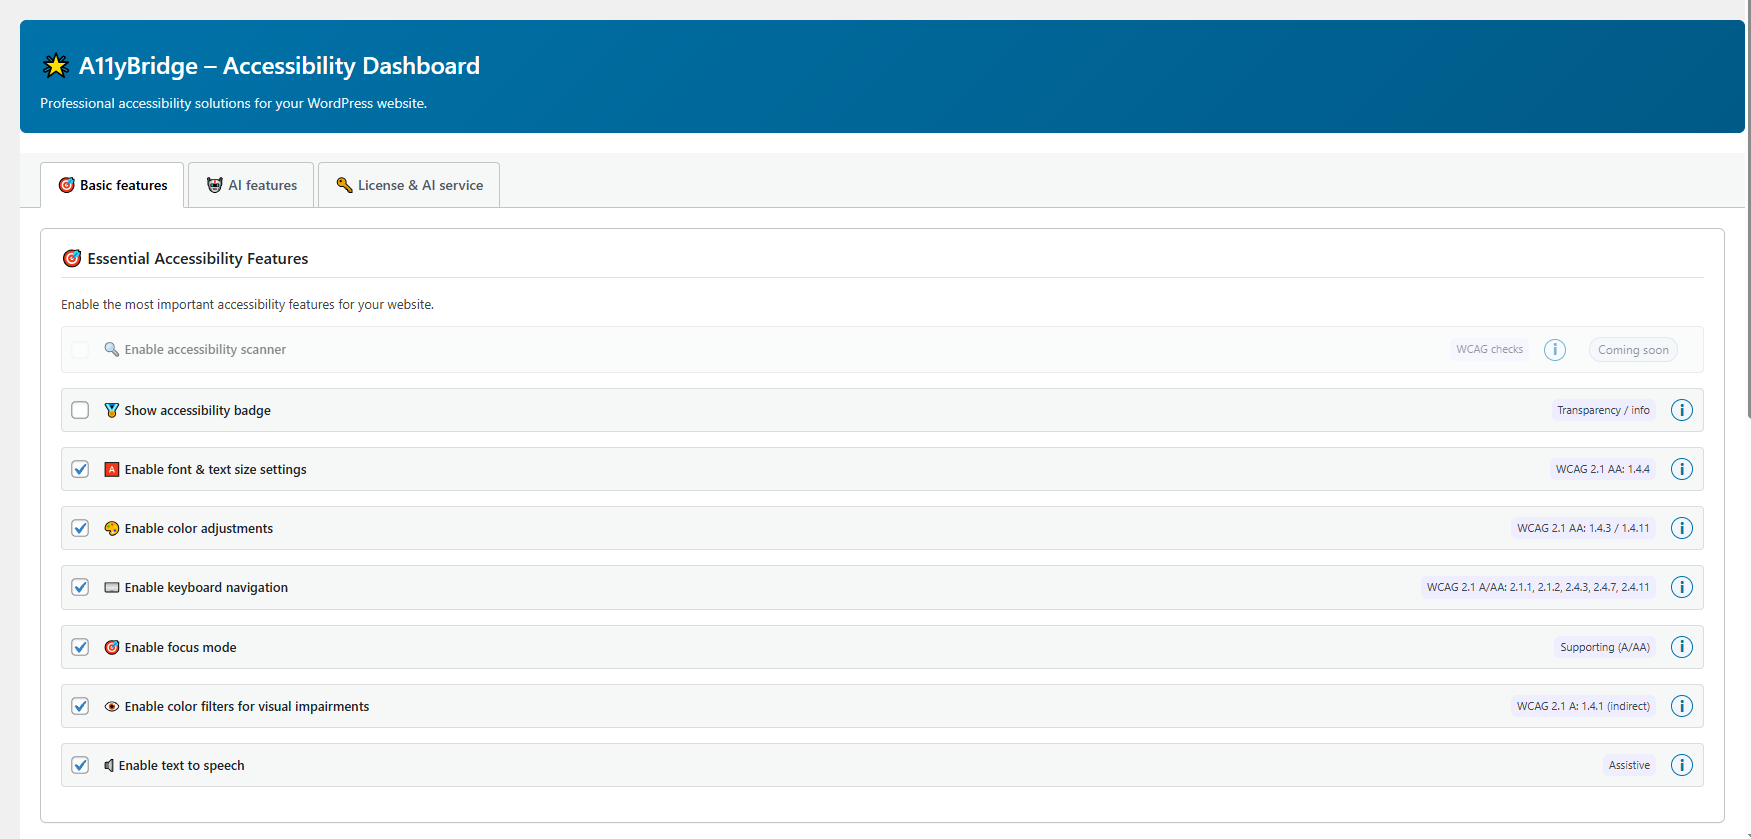Image resolution: width=1751 pixels, height=839 pixels.
Task: Click the keyboard icon beside keyboard navigation
Action: pyautogui.click(x=112, y=587)
